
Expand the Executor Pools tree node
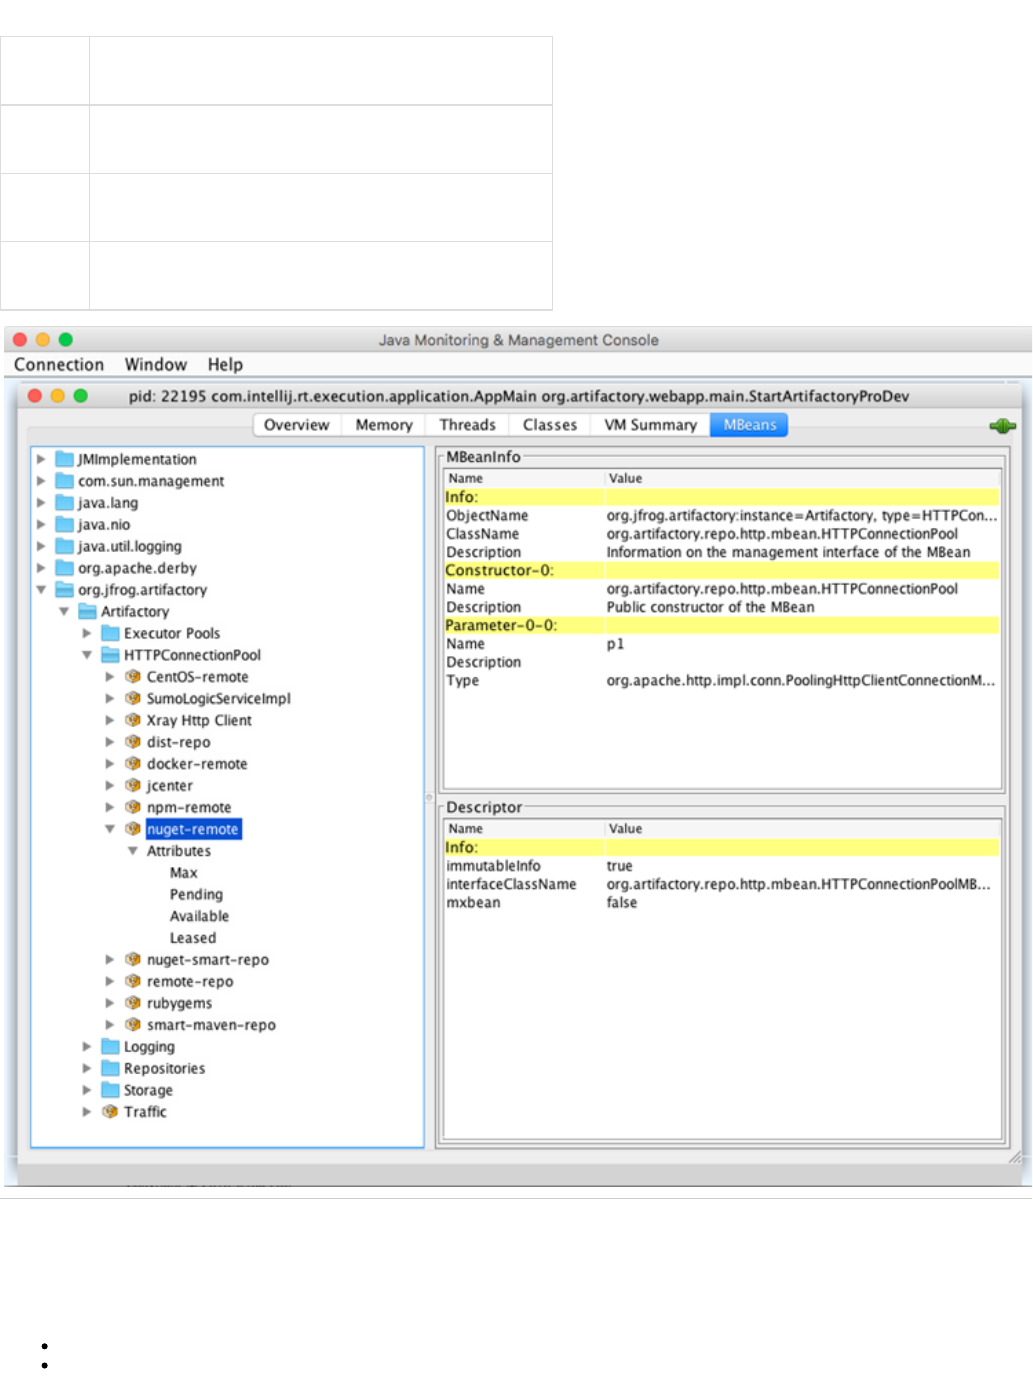pos(87,633)
